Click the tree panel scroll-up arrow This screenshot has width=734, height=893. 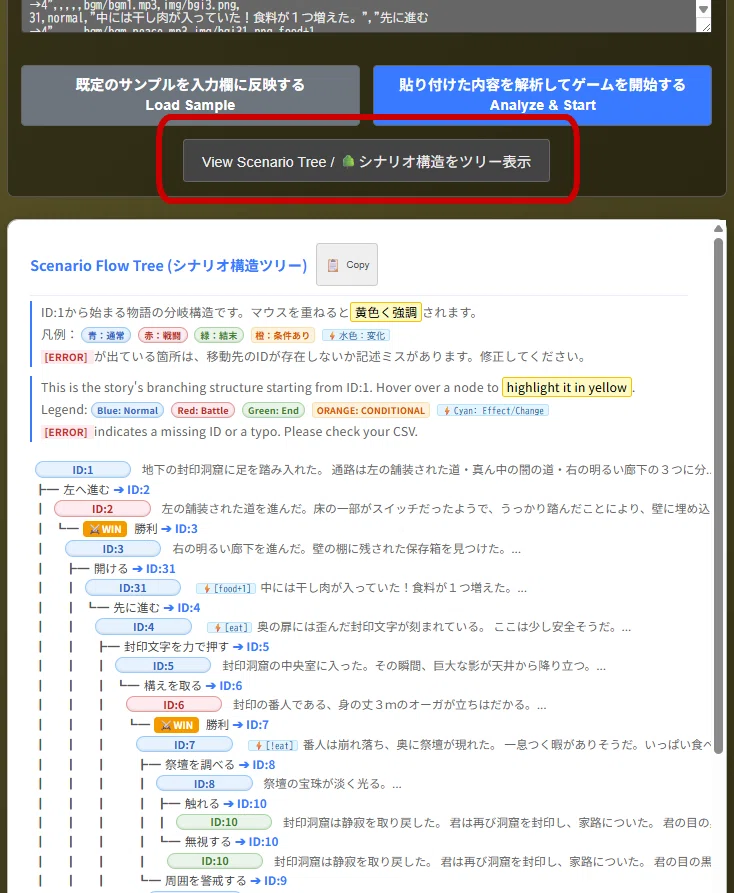point(718,228)
